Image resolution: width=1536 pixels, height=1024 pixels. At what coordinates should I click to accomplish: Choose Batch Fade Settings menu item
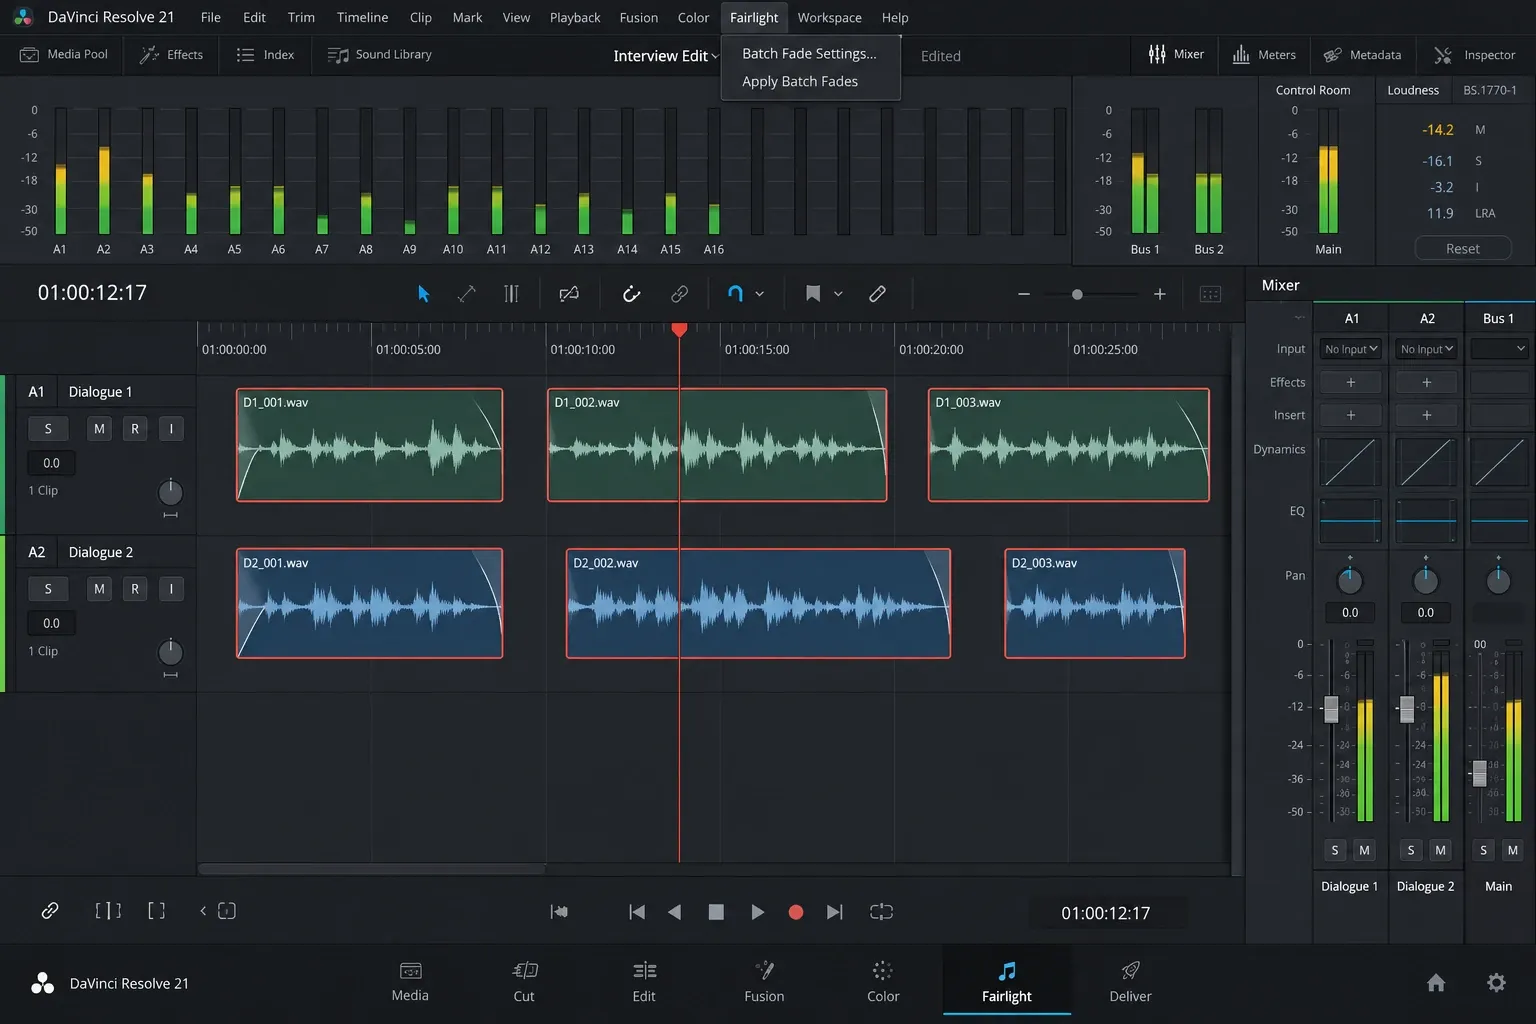tap(810, 53)
